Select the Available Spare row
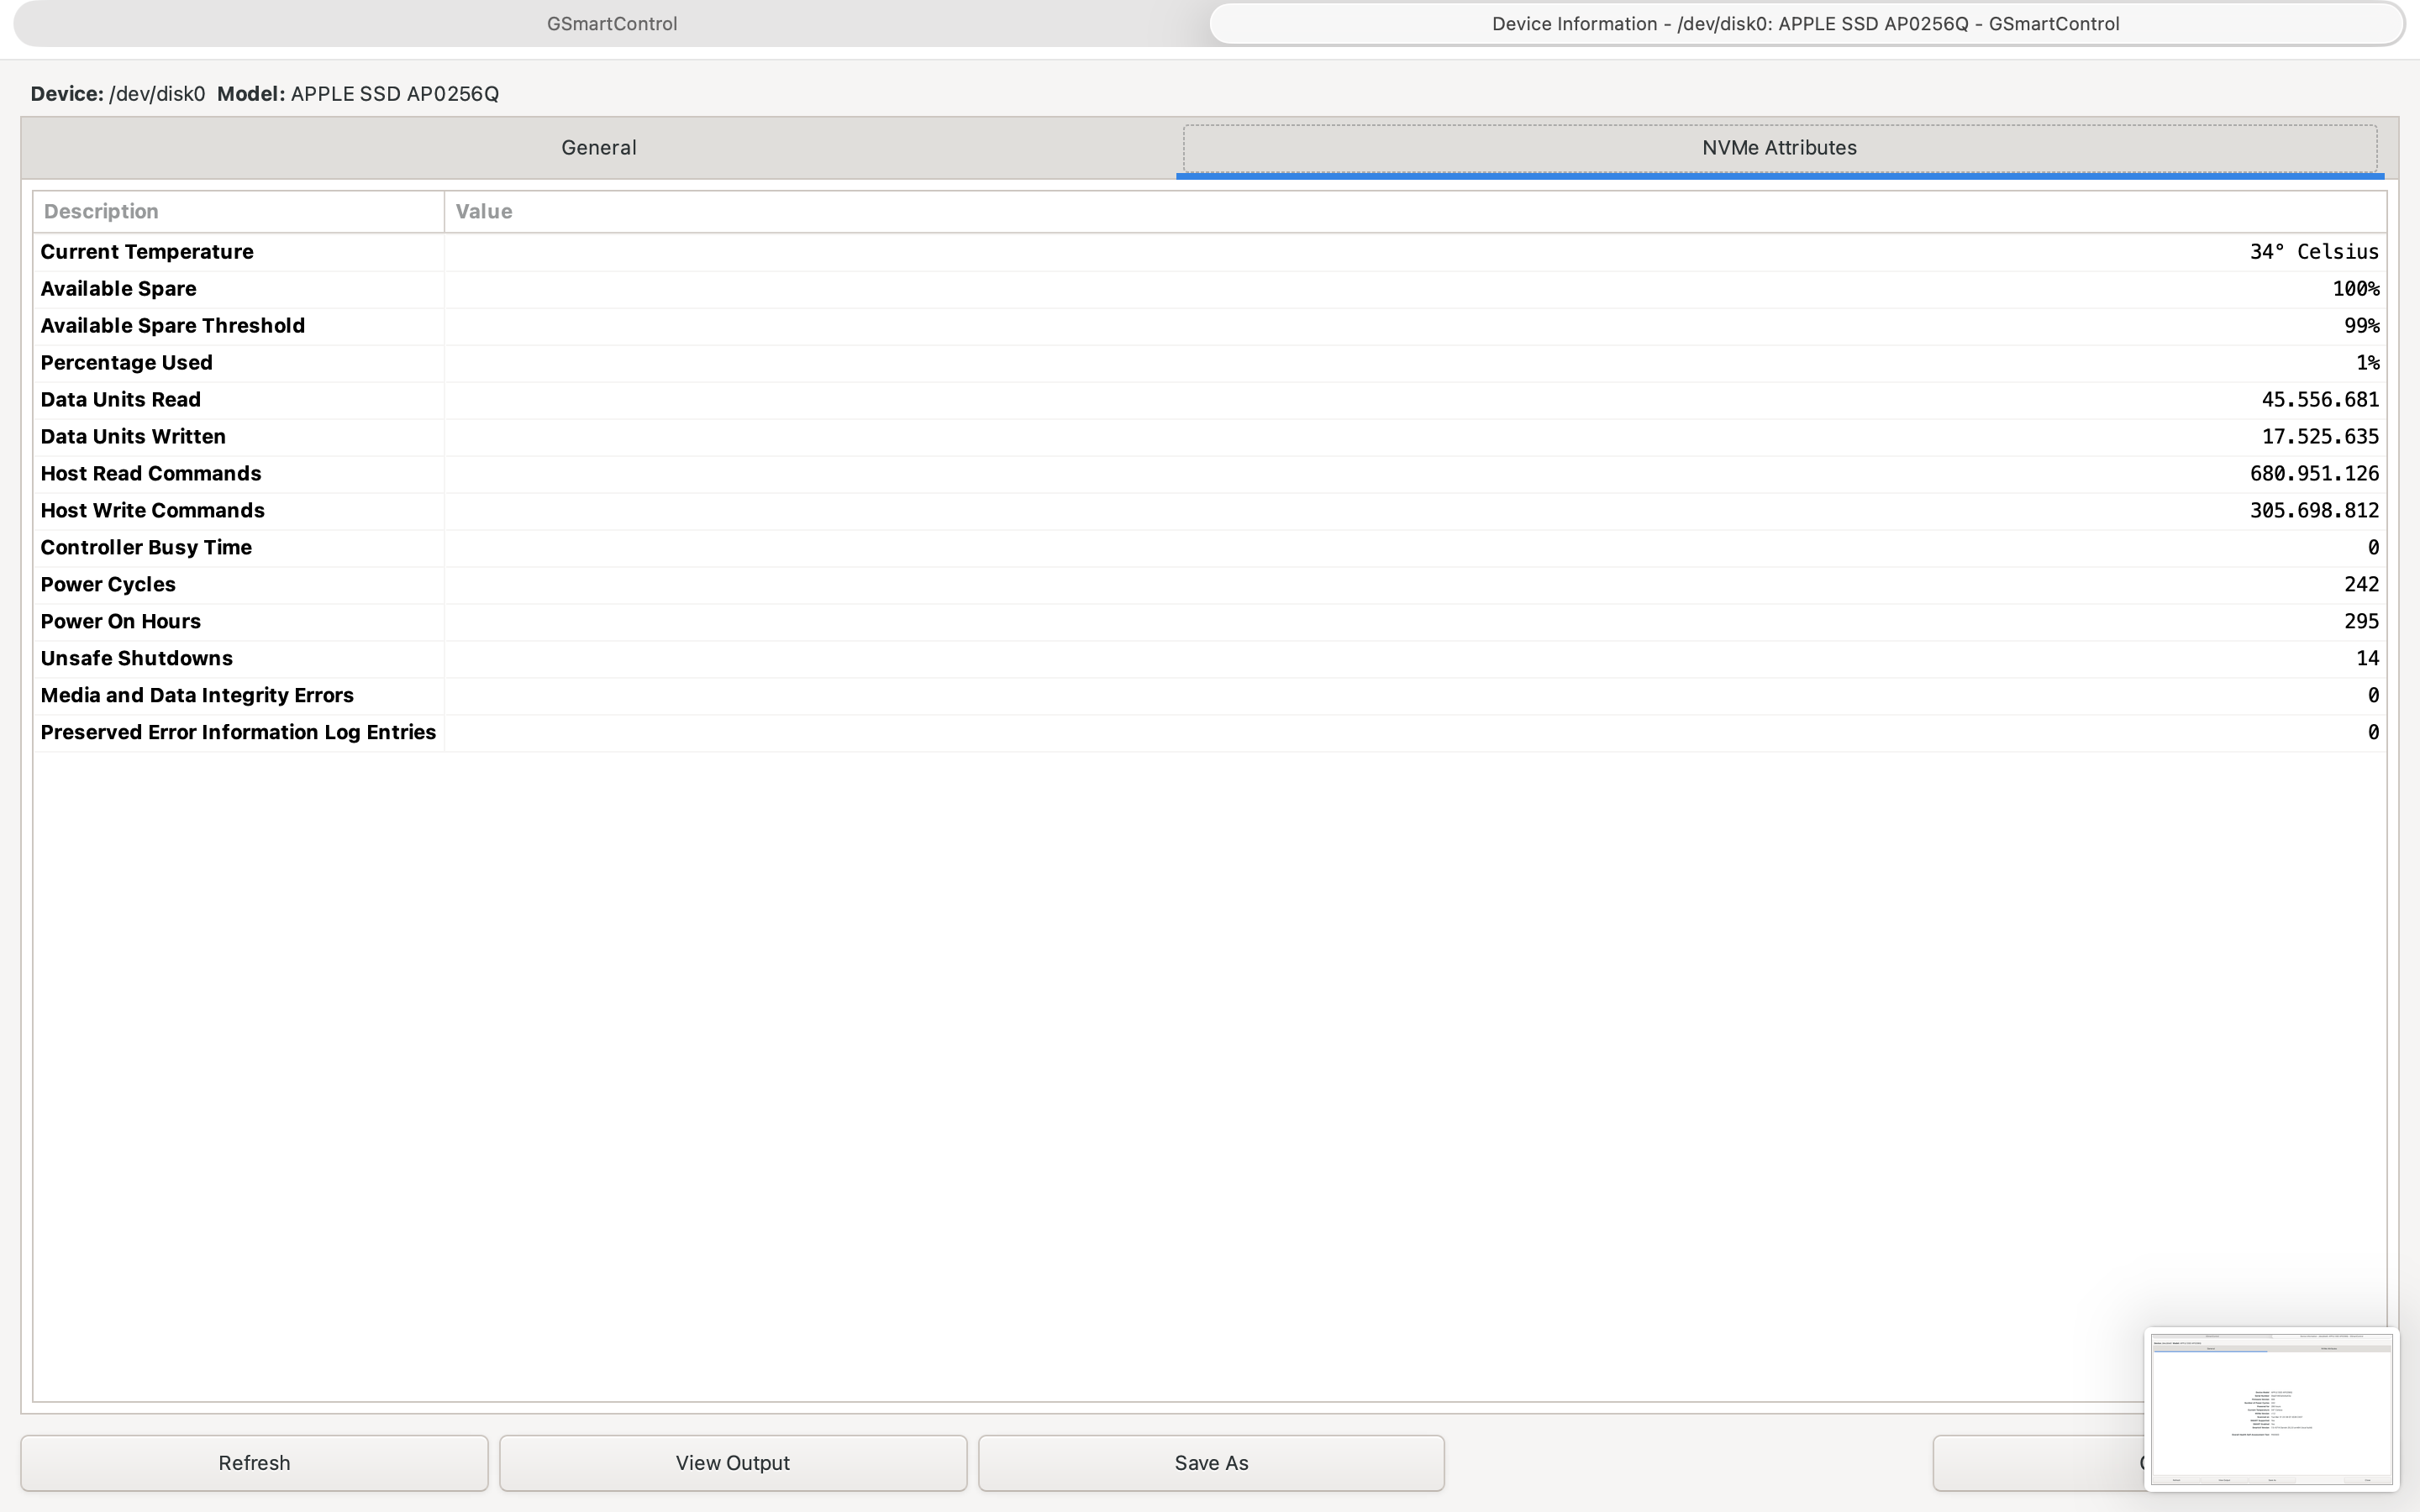 [x=119, y=289]
